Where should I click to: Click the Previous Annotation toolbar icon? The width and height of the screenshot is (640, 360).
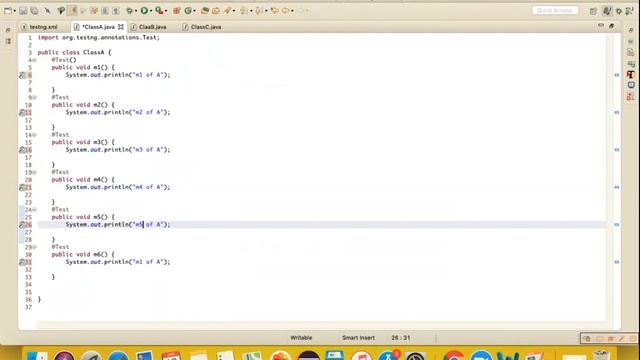point(259,11)
